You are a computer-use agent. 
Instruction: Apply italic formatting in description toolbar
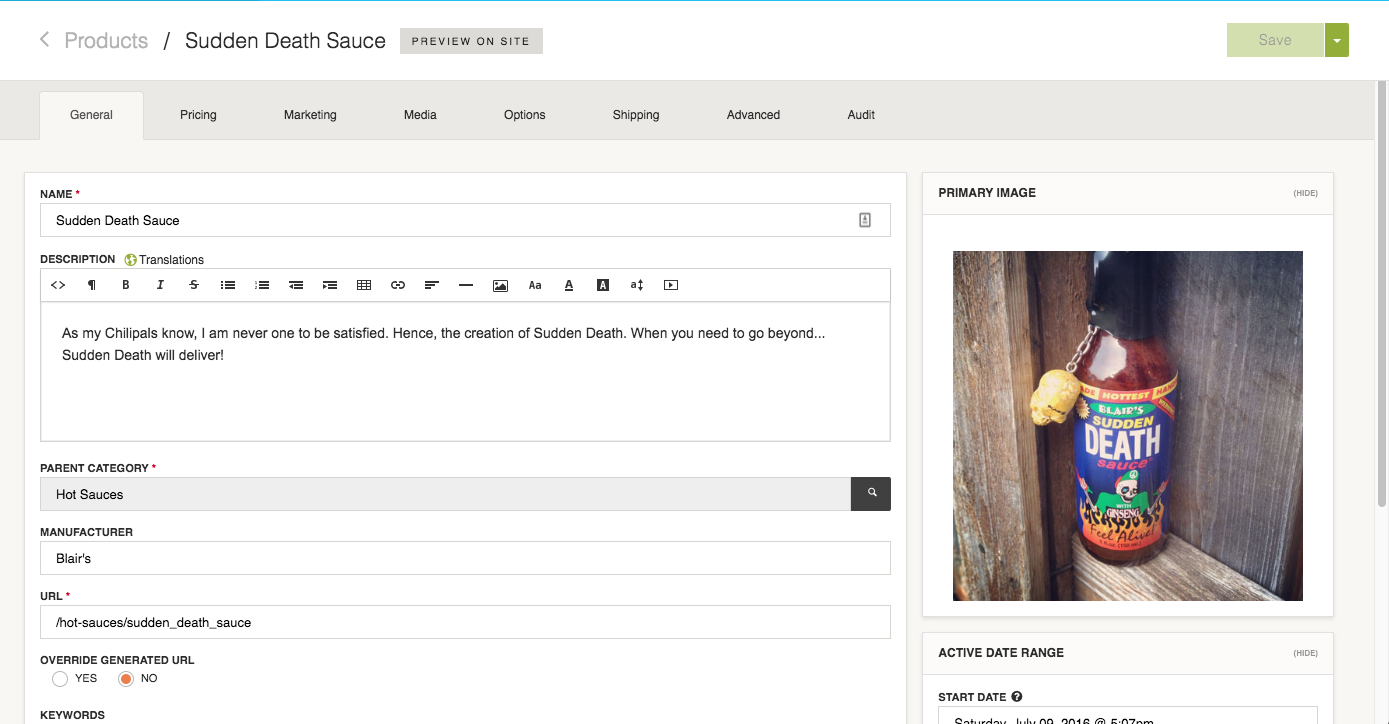160,285
